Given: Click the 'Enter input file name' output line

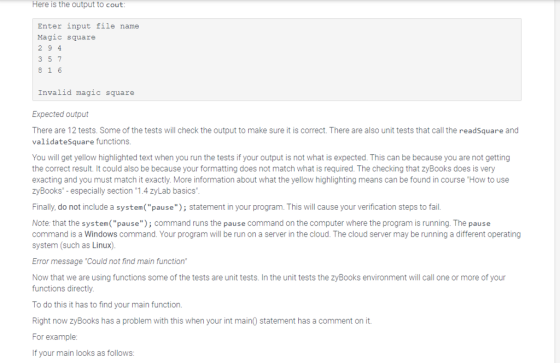Looking at the screenshot, I should (88, 26).
